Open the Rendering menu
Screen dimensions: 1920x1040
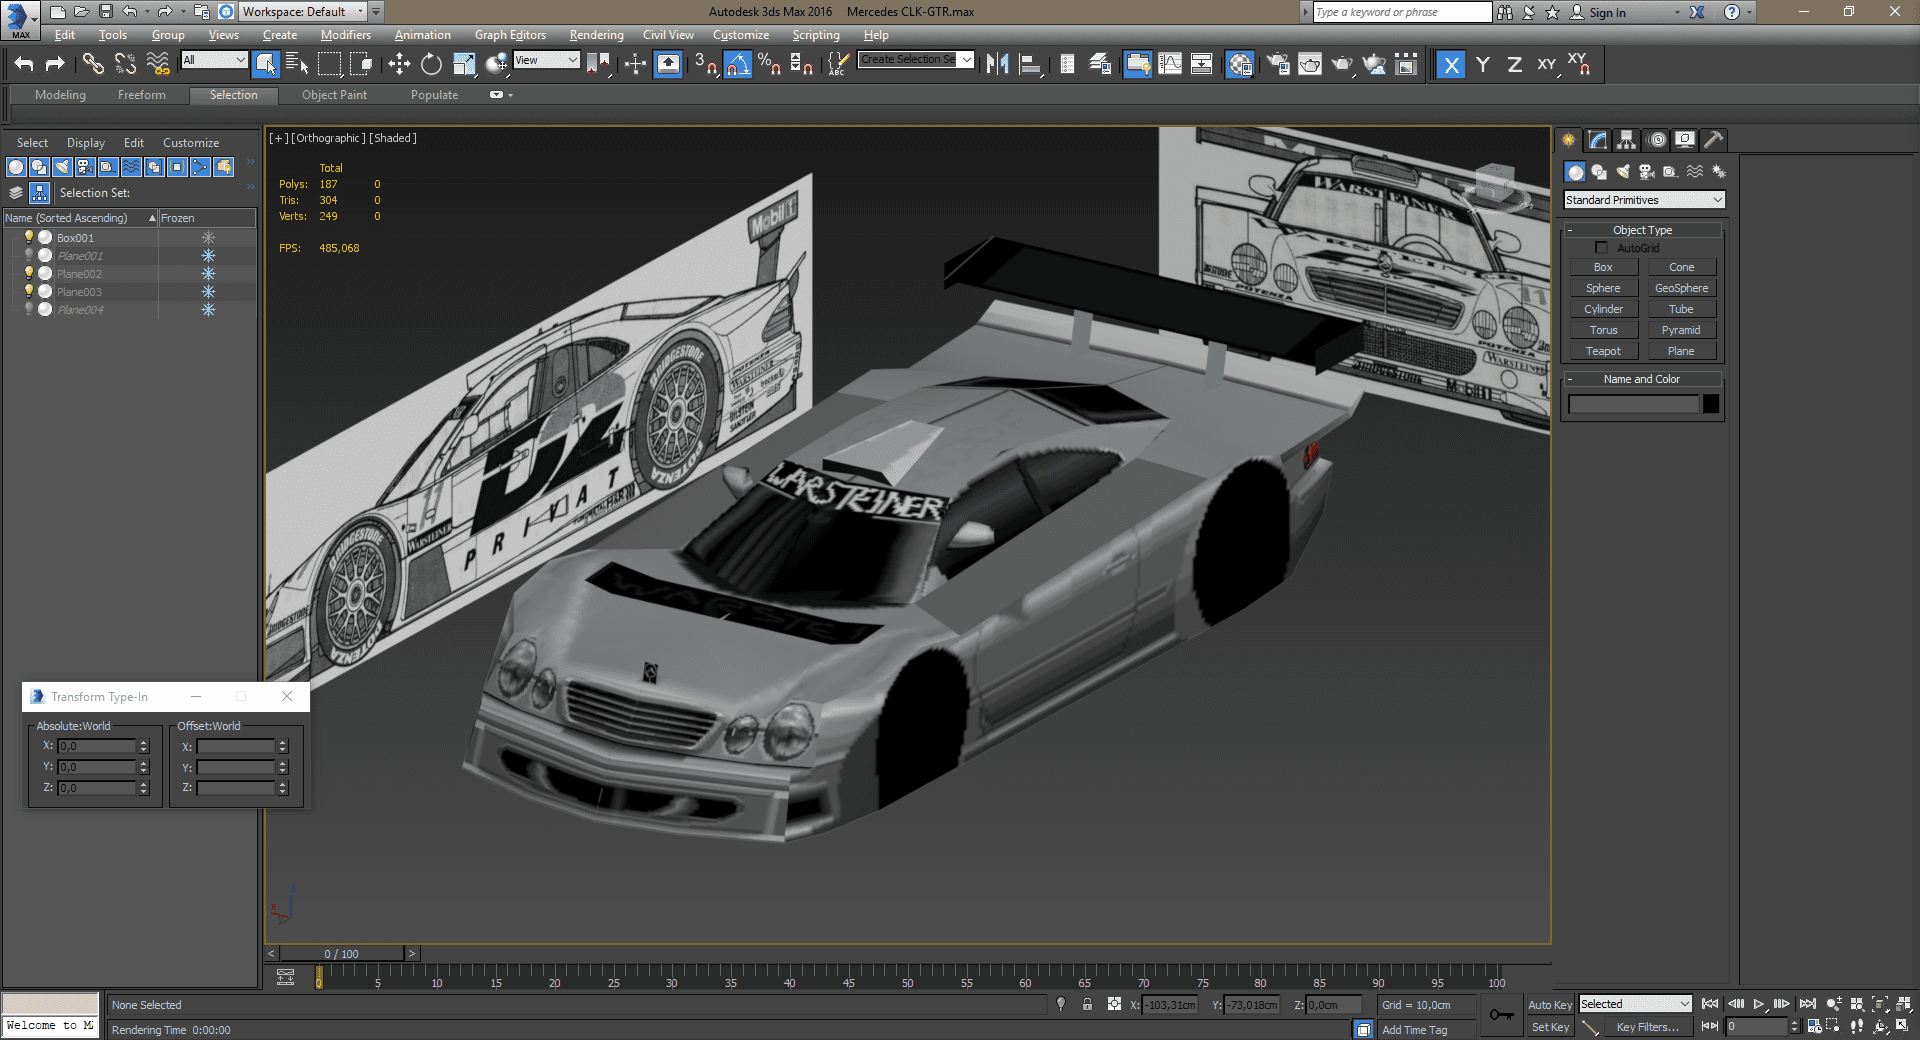pos(596,35)
